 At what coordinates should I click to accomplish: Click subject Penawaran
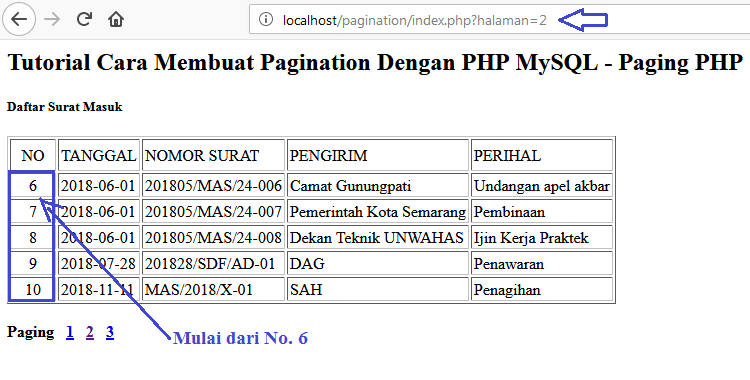(542, 264)
